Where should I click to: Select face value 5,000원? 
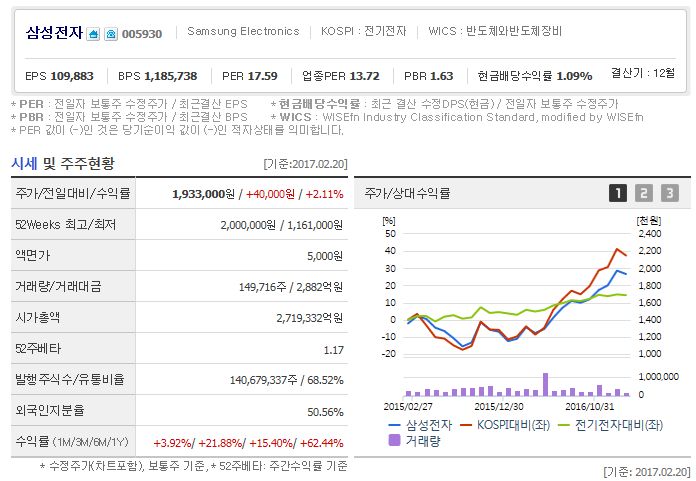point(325,256)
